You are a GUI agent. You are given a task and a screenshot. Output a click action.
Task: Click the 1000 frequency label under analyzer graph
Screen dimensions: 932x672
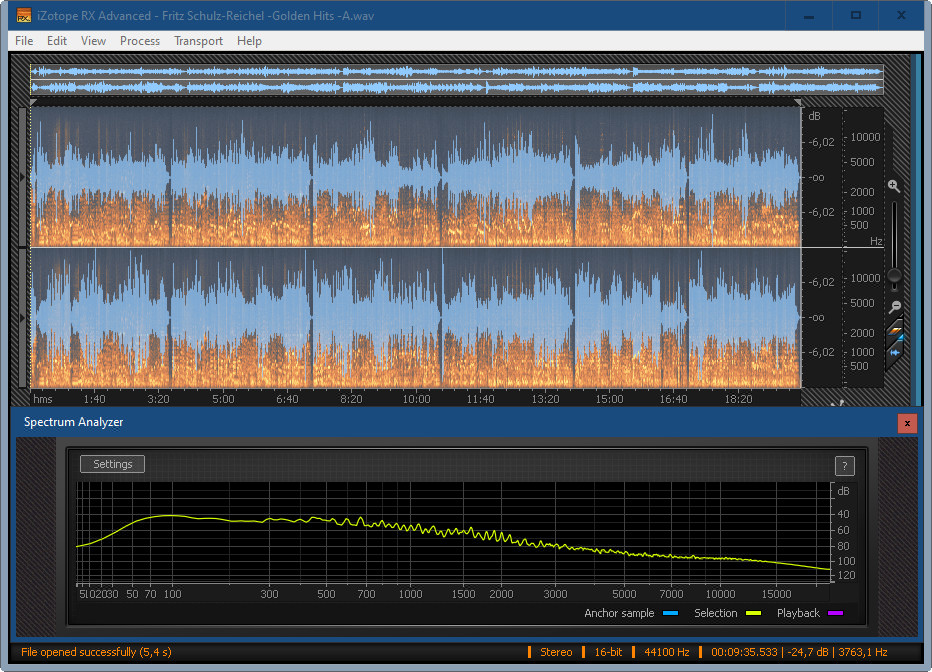click(x=410, y=594)
